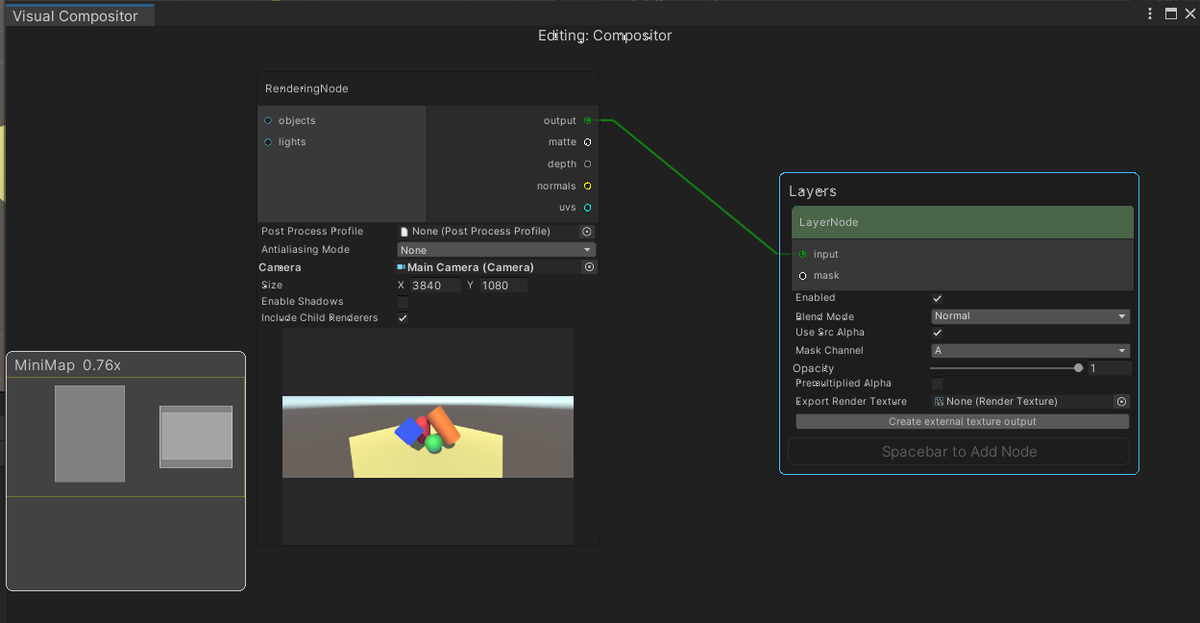Enable the Enable Shadows checkbox
The width and height of the screenshot is (1200, 623).
[x=403, y=301]
